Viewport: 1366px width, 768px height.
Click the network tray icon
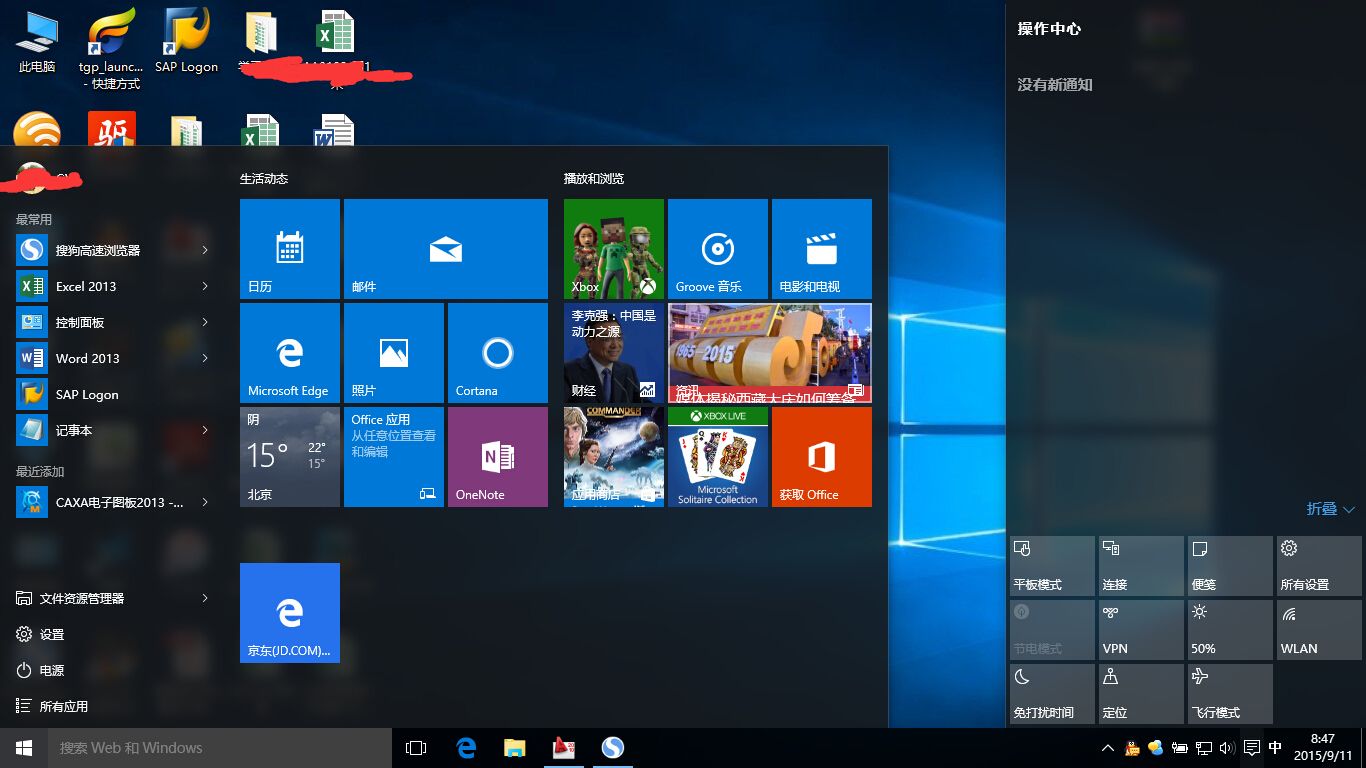[1204, 748]
